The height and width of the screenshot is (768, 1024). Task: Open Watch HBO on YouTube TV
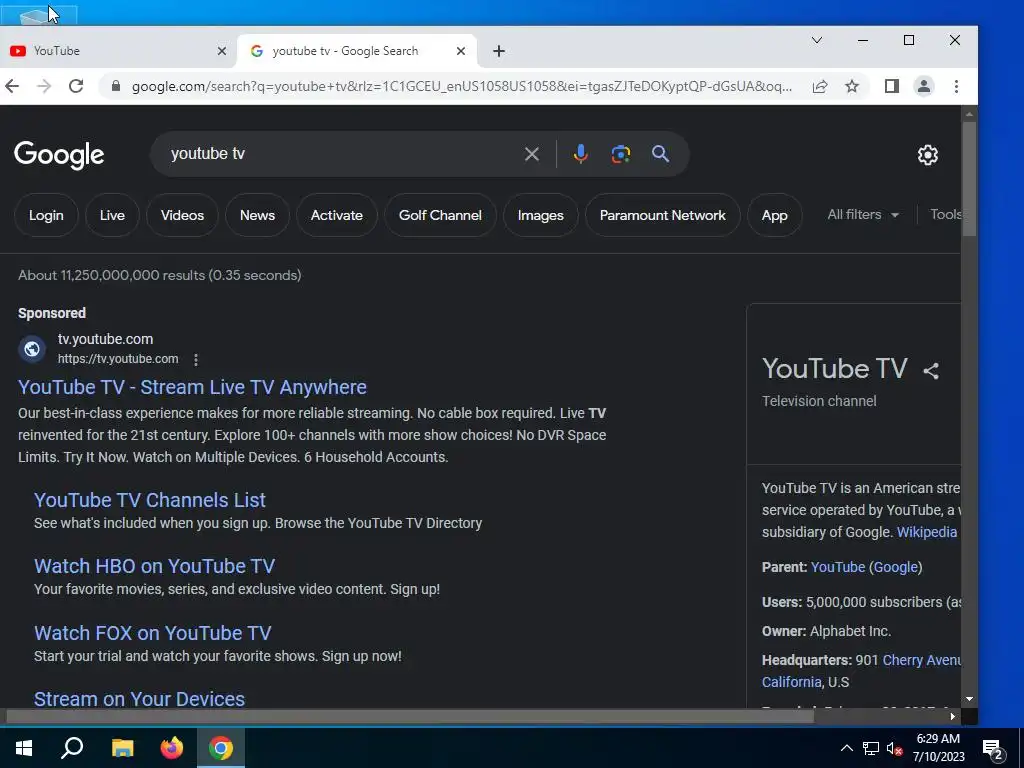click(154, 566)
